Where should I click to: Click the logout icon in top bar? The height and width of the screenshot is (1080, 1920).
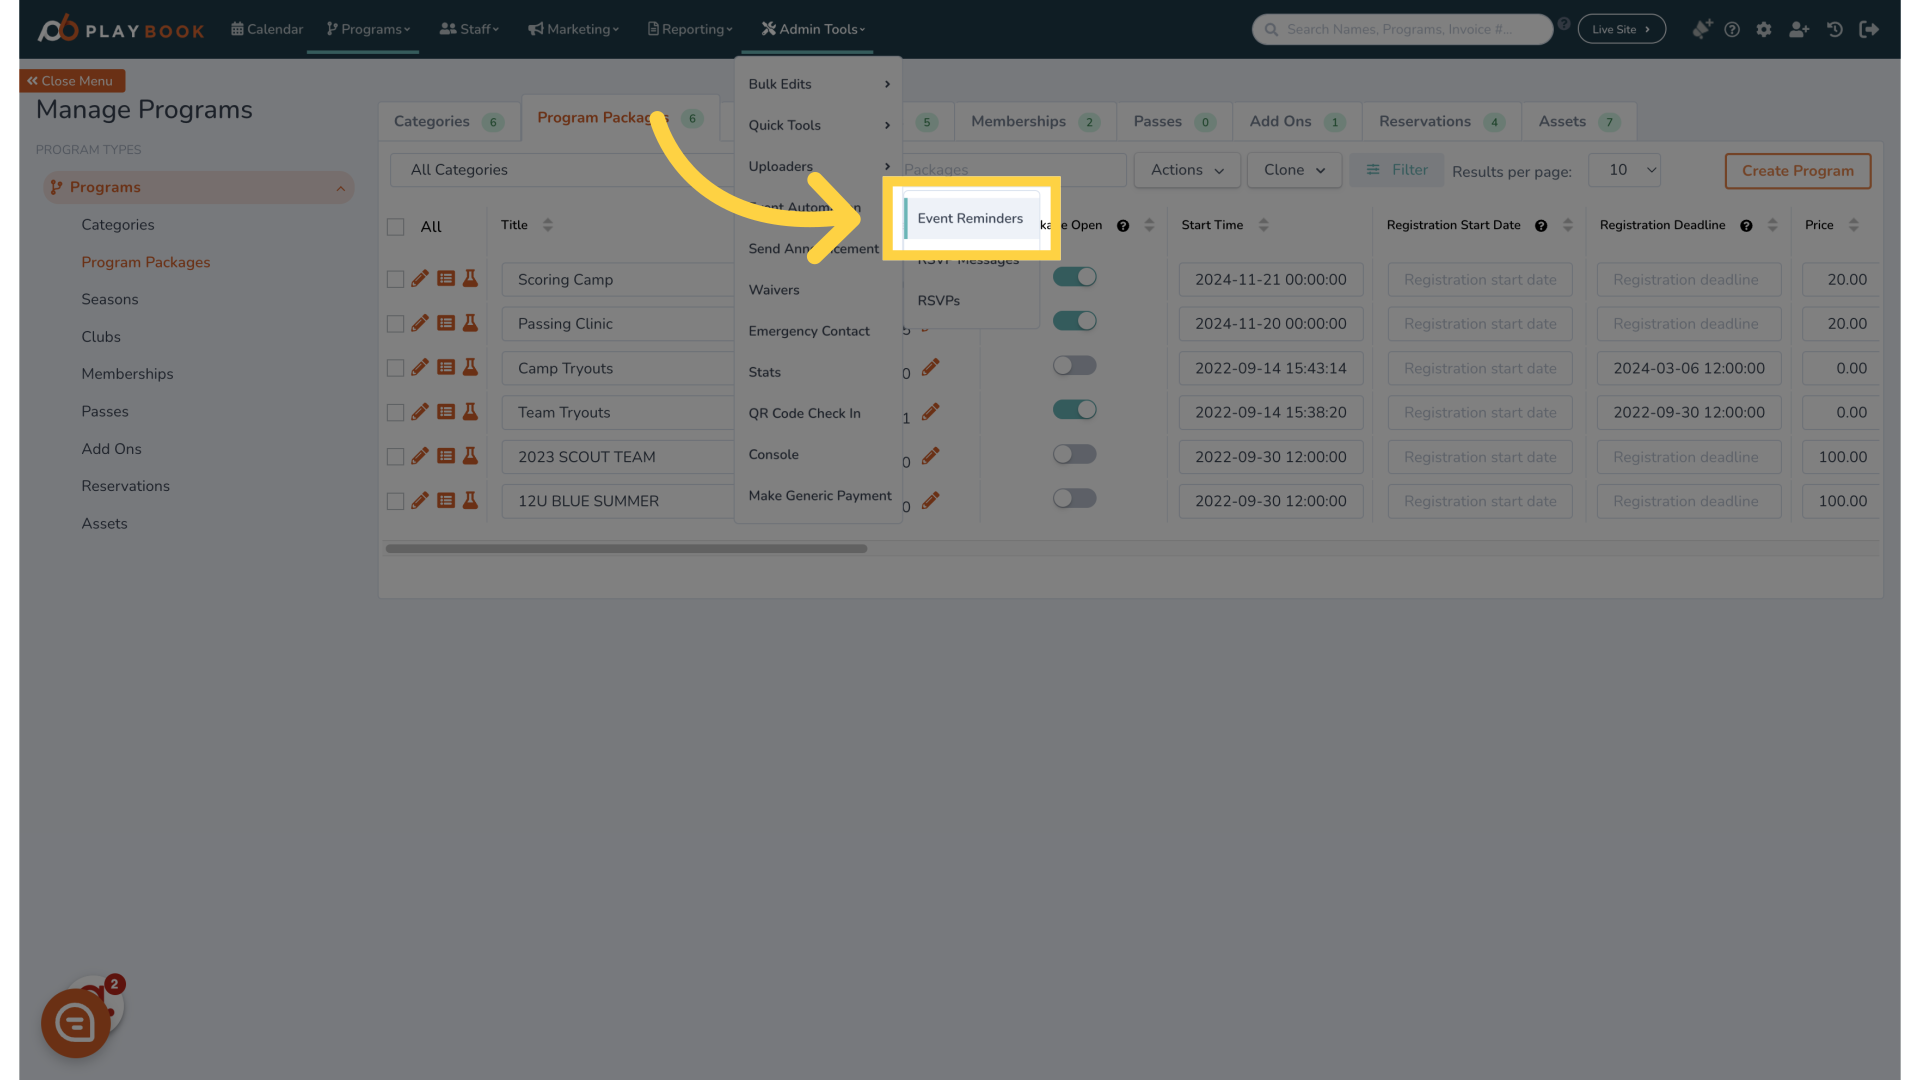click(x=1869, y=30)
